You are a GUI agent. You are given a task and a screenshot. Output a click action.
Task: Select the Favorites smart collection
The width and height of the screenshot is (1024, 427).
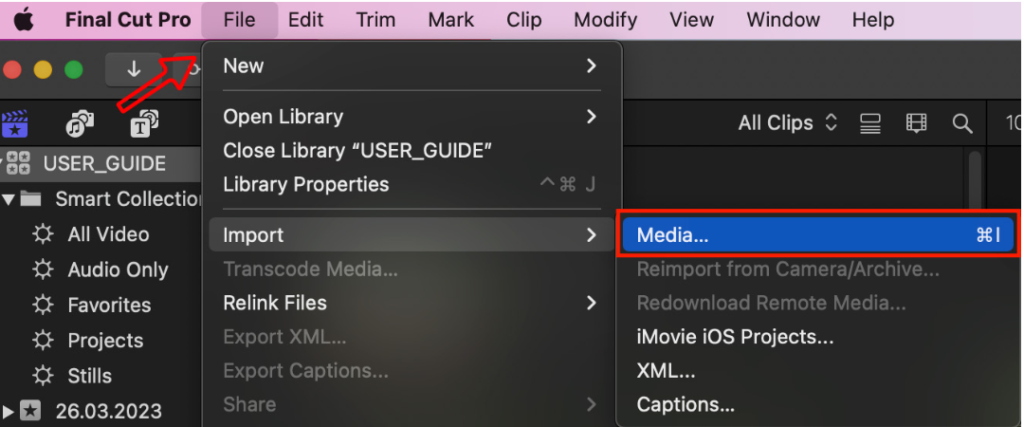pyautogui.click(x=109, y=305)
